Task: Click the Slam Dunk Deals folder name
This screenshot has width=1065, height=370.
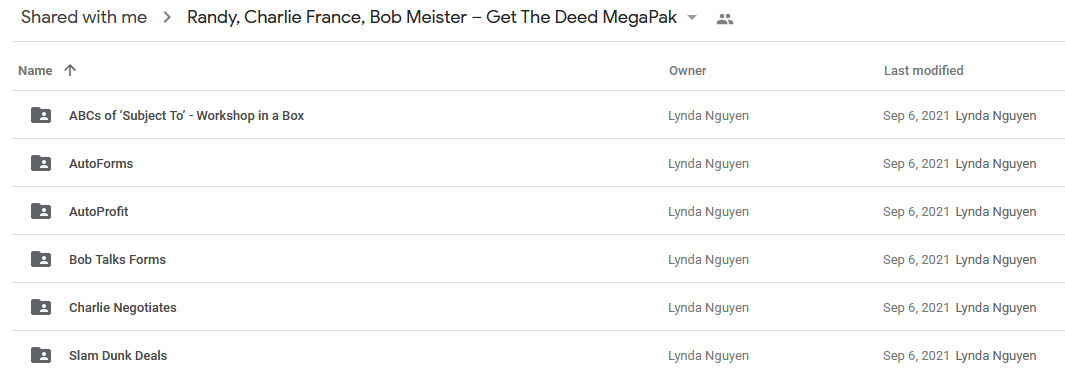Action: [x=118, y=356]
